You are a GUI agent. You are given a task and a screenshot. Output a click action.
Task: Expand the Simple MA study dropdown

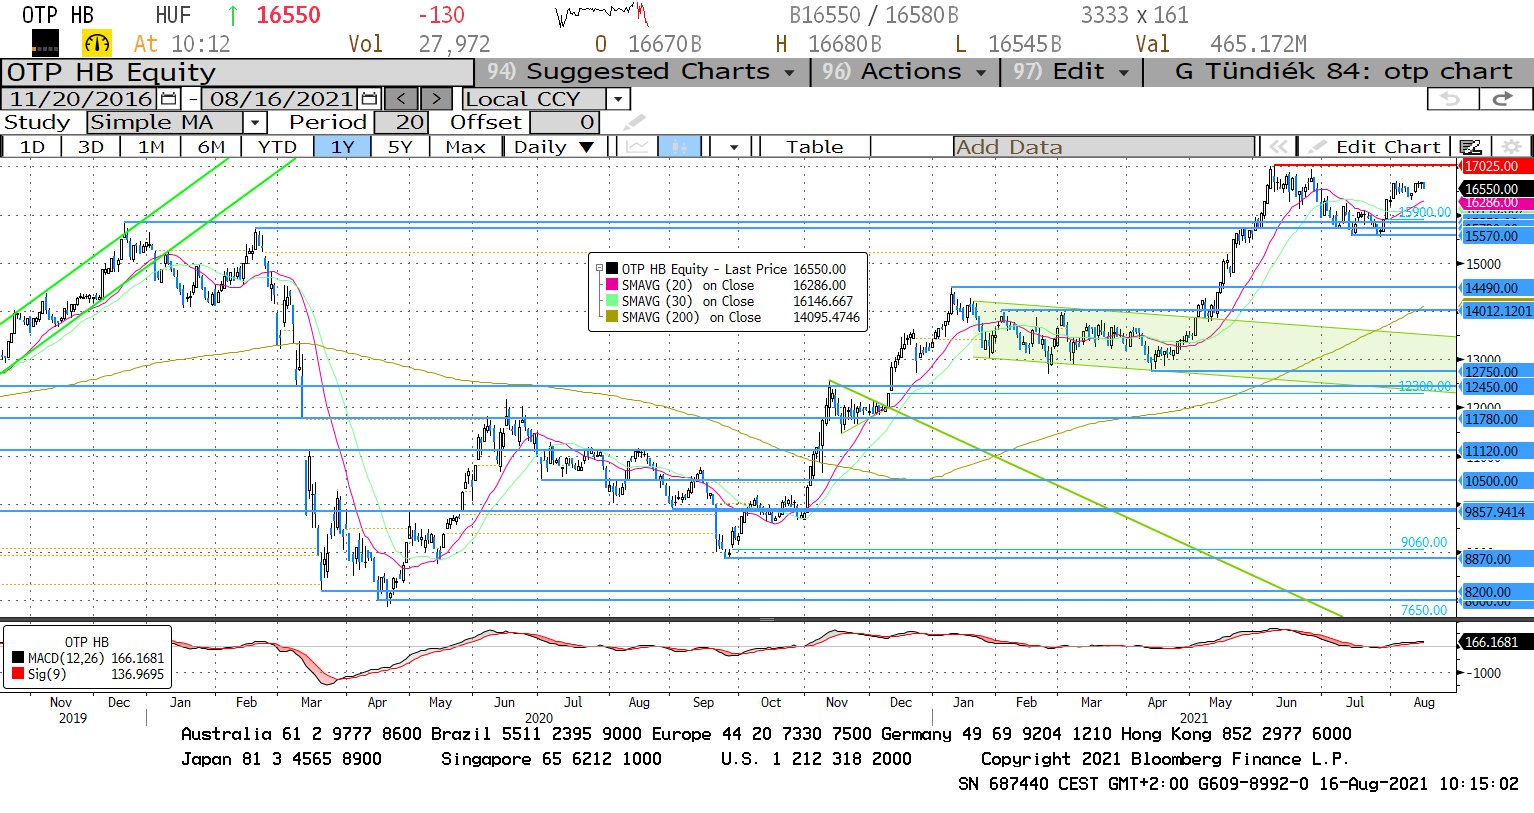coord(255,123)
